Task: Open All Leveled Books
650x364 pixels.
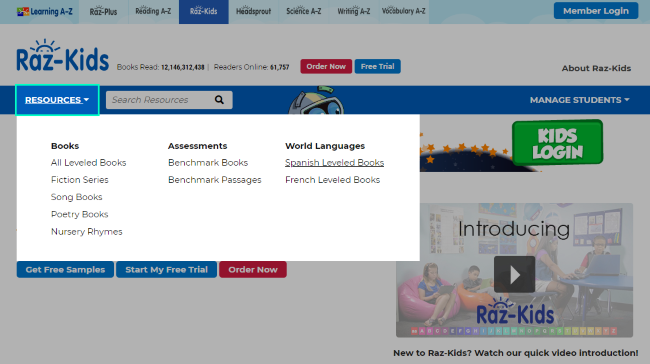Action: click(x=88, y=163)
